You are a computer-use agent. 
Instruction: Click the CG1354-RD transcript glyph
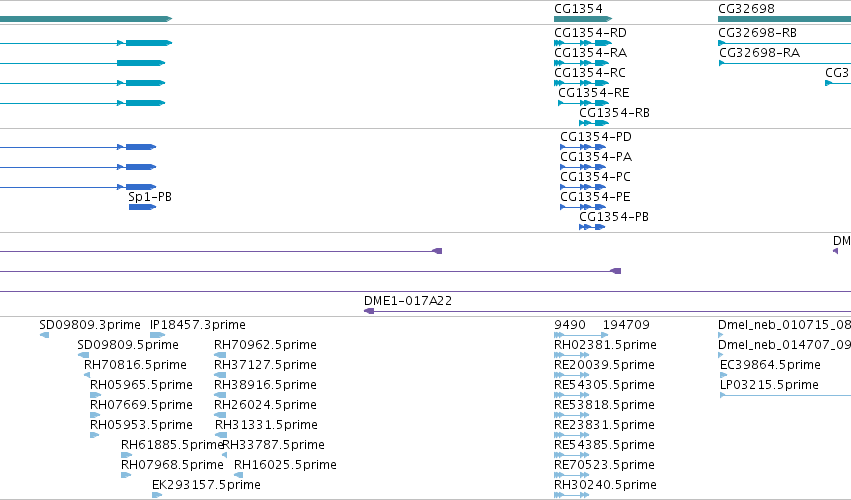(583, 43)
